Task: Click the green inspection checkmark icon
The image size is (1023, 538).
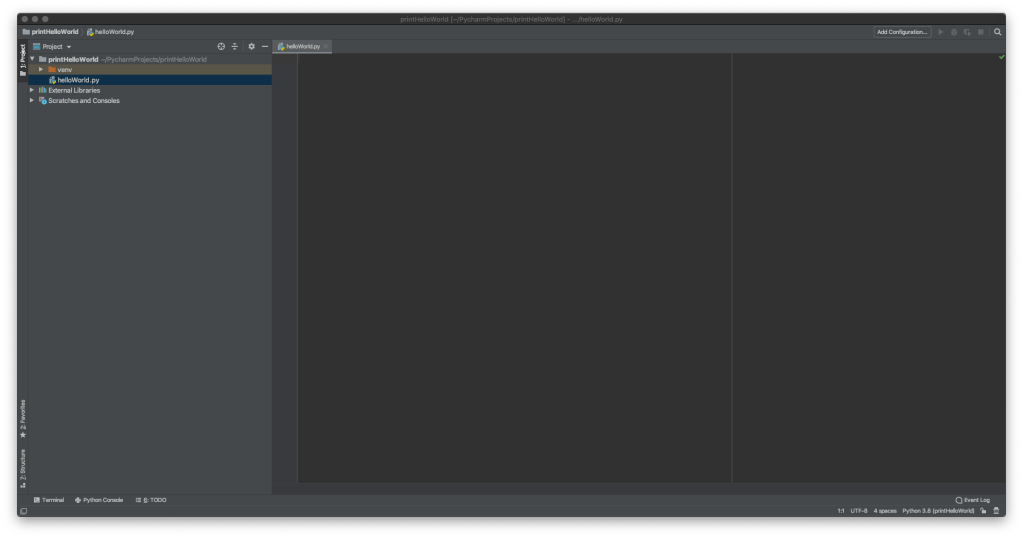Action: [x=1001, y=57]
